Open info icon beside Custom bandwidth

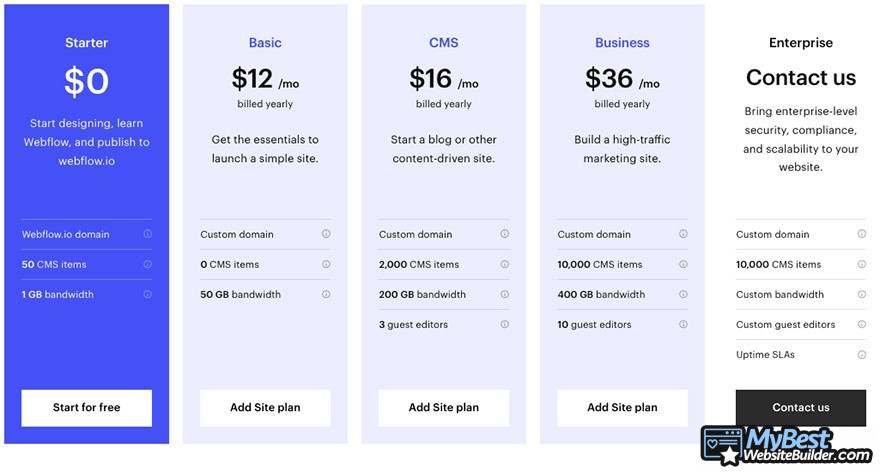click(x=861, y=295)
